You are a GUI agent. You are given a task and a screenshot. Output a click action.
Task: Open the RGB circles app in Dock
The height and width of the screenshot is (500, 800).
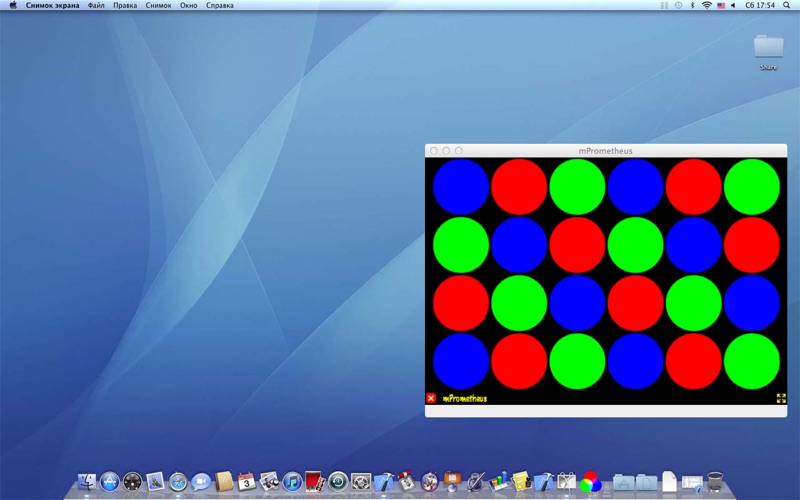point(590,481)
